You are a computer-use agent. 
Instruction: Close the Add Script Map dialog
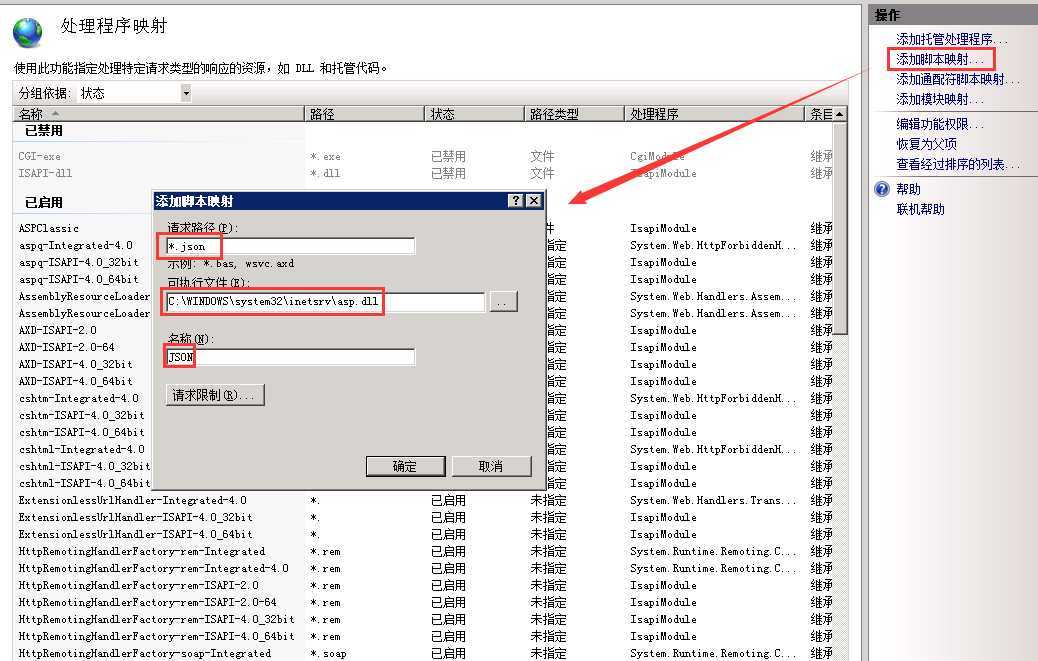click(x=534, y=200)
